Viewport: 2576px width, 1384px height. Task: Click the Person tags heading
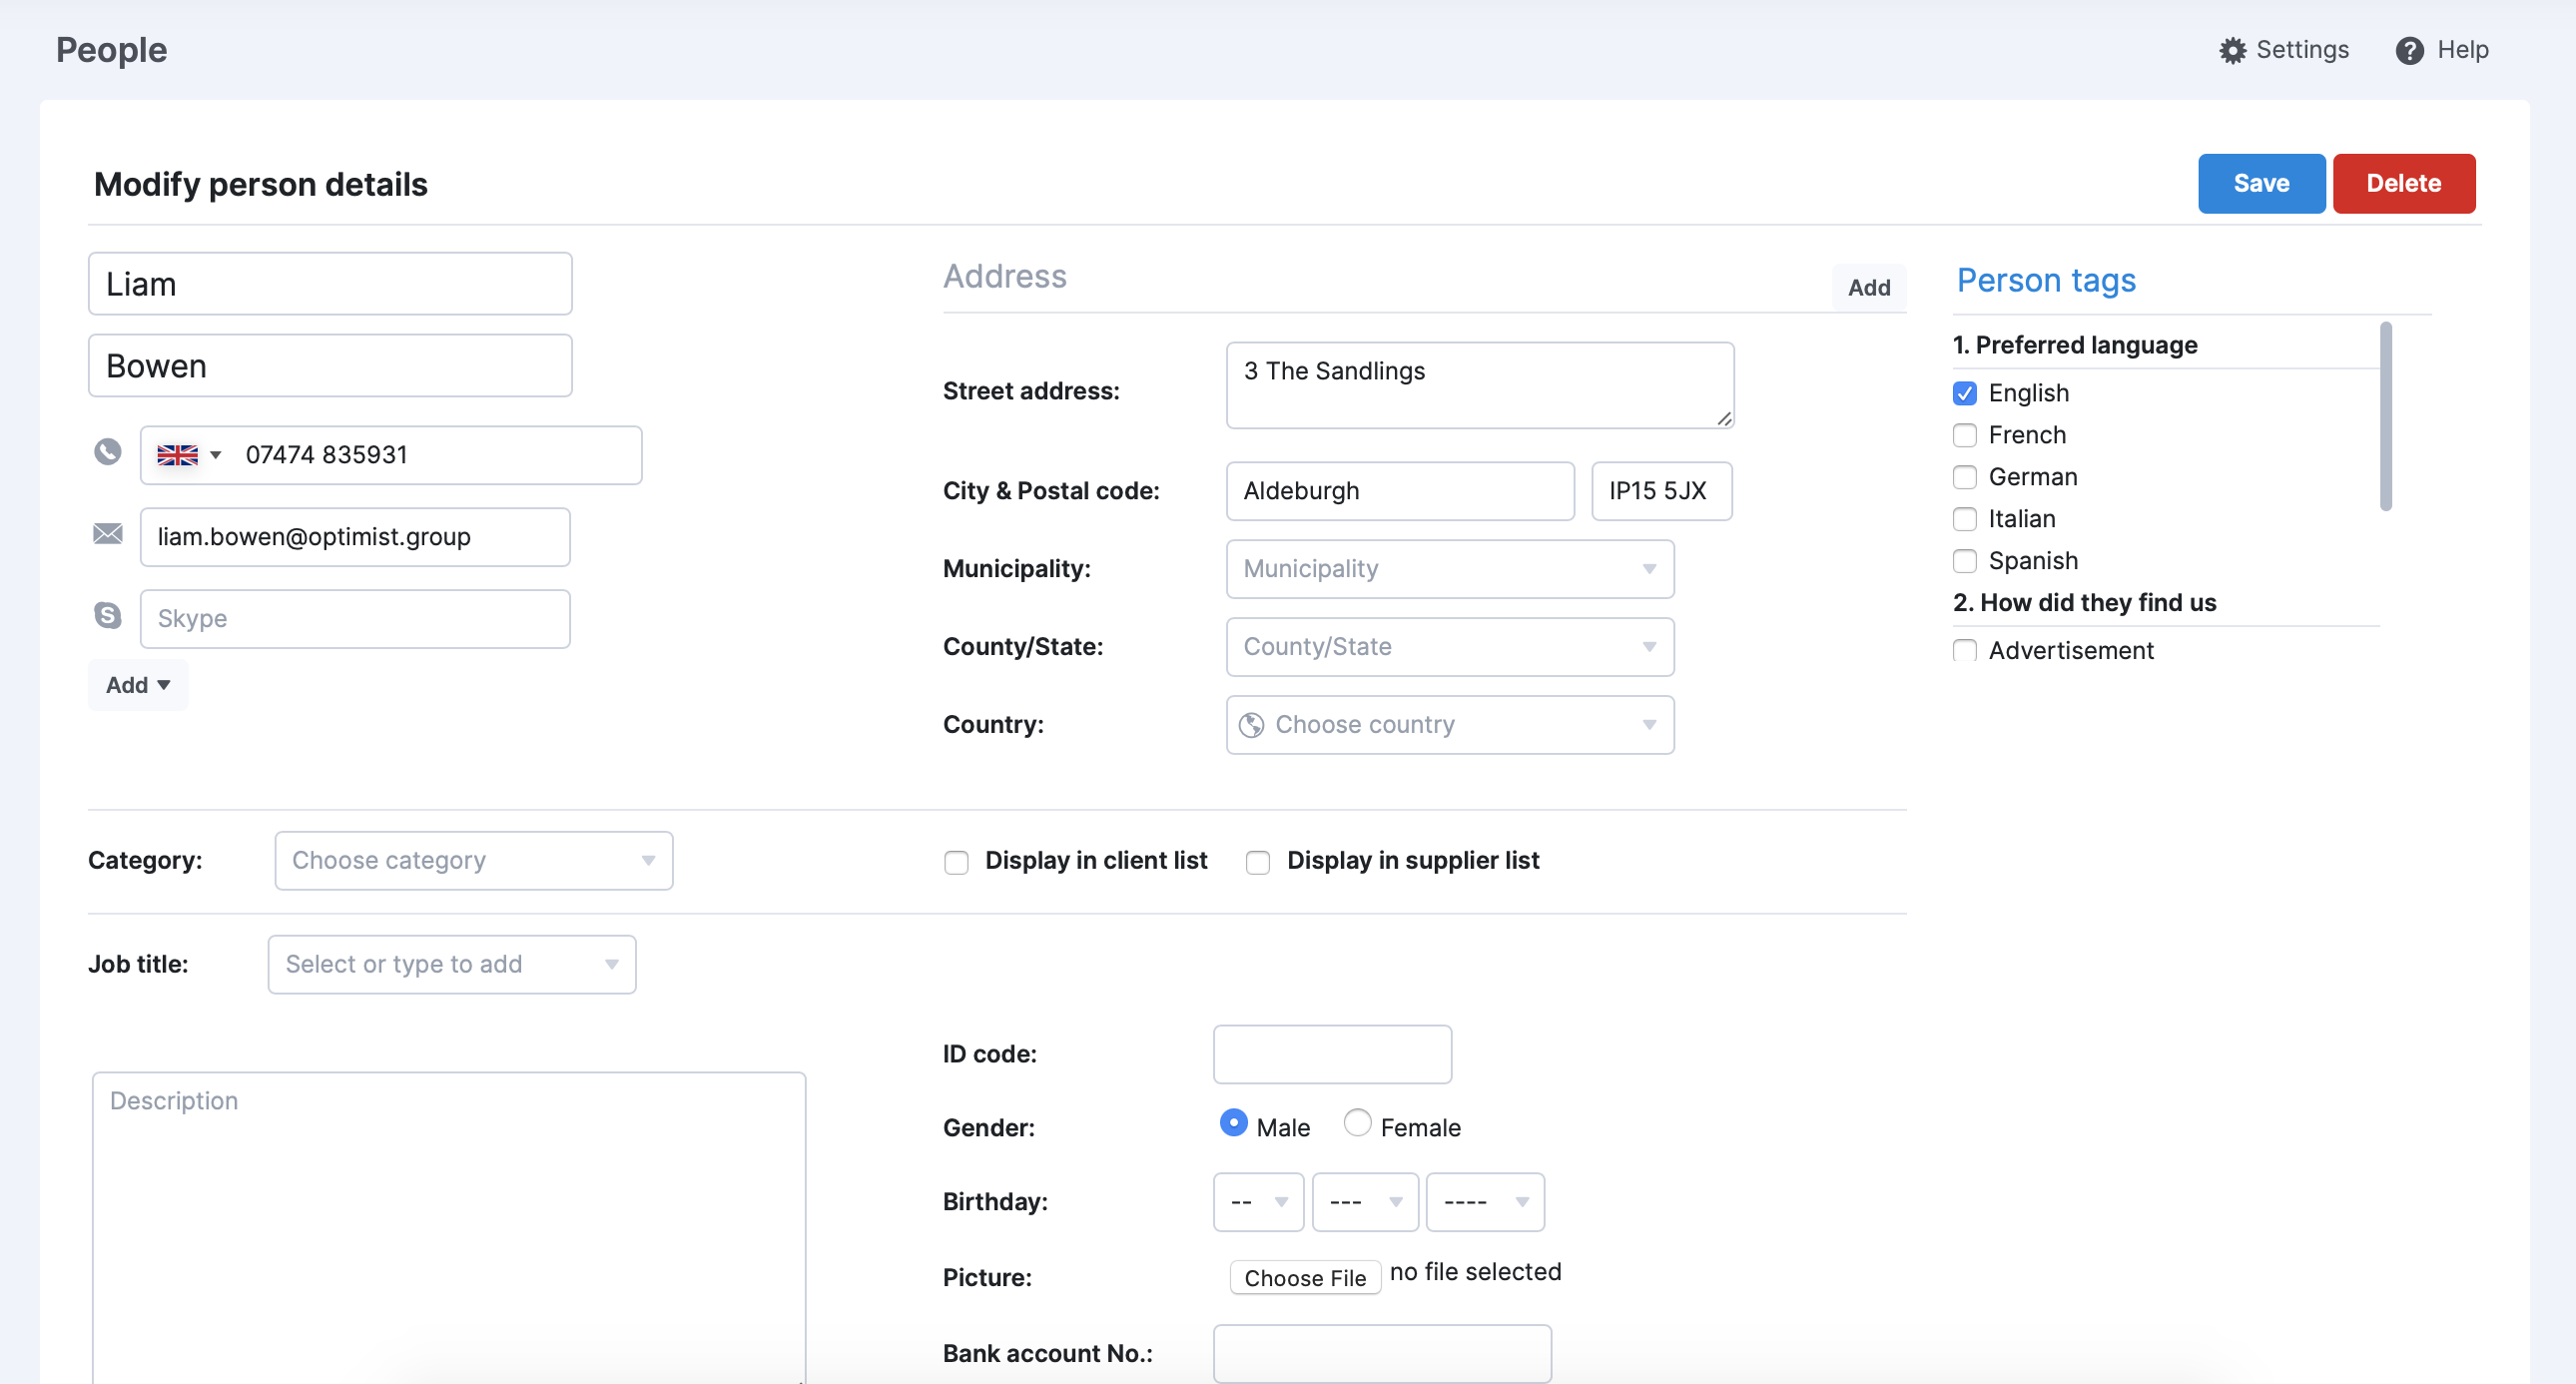[x=2046, y=281]
